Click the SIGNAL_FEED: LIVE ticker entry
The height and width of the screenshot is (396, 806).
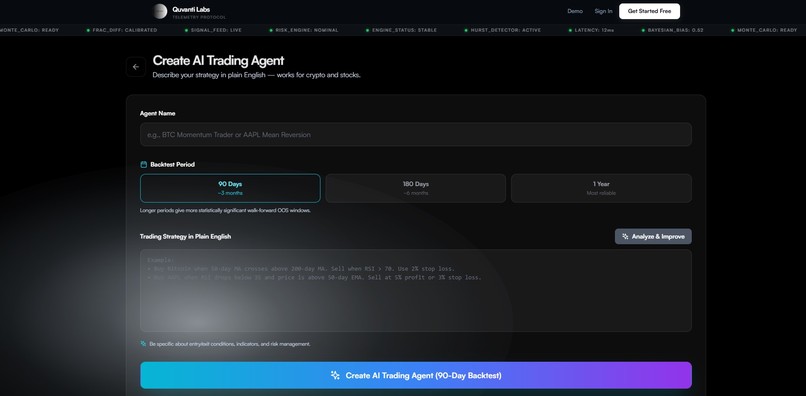pyautogui.click(x=213, y=30)
